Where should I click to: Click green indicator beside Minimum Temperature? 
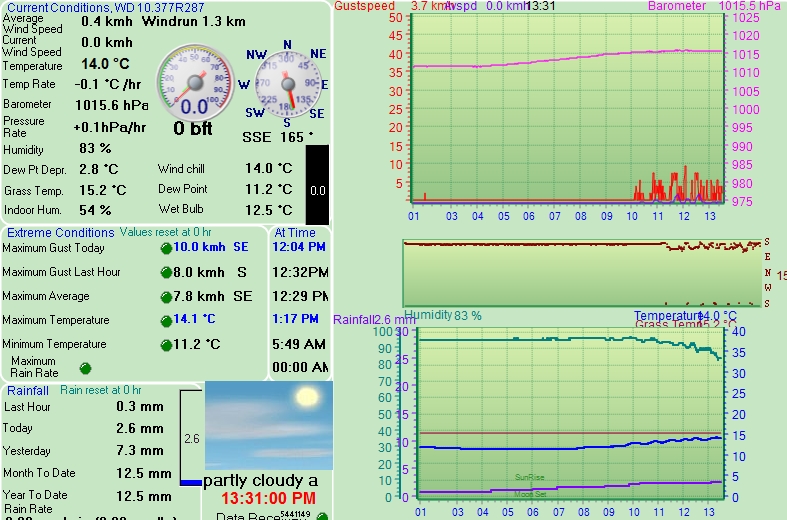point(166,345)
